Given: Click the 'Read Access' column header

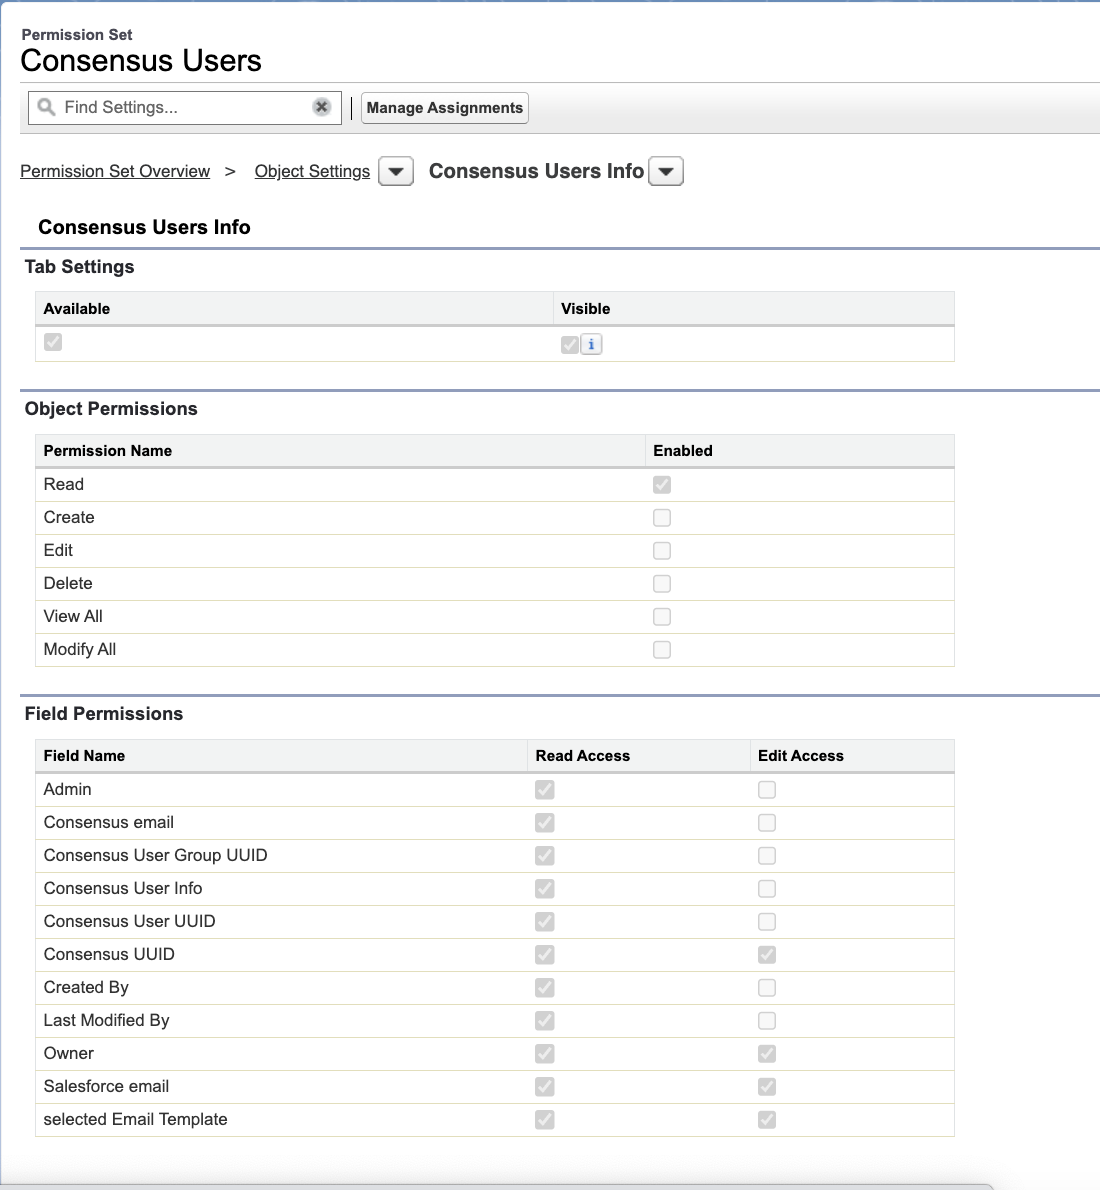Looking at the screenshot, I should (x=583, y=756).
